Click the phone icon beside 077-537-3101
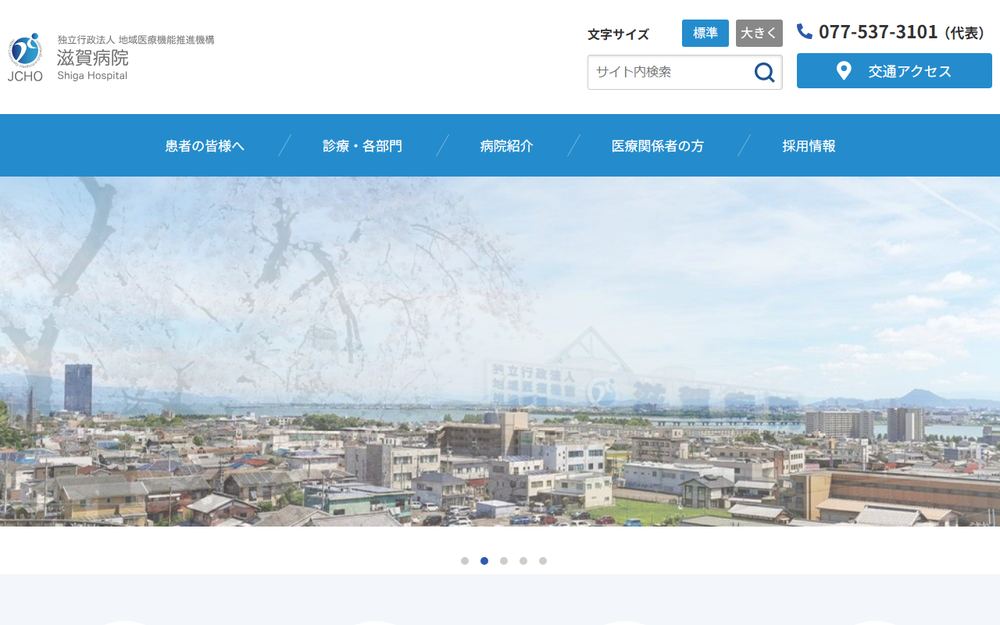 (804, 31)
